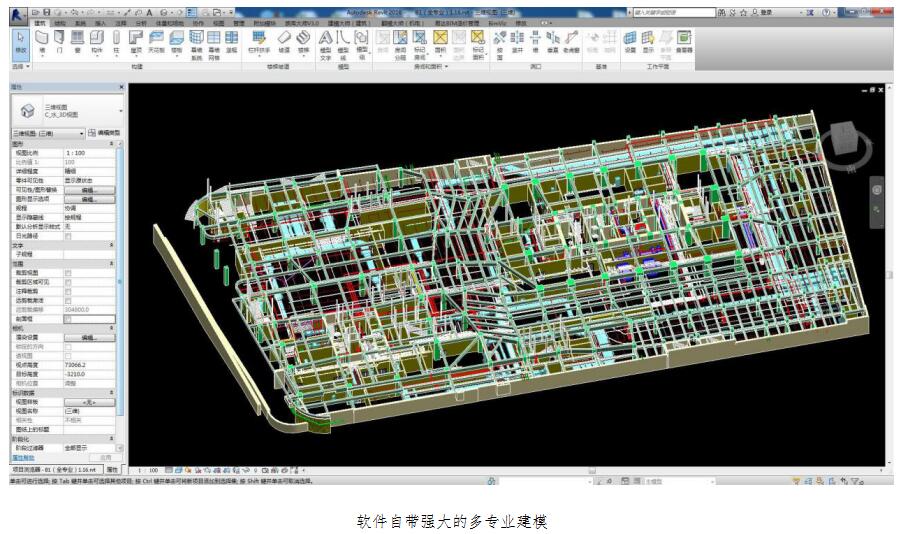Choose the Tag Area (标记面积) tool
Screen dimensions: 901x534
pyautogui.click(x=478, y=45)
